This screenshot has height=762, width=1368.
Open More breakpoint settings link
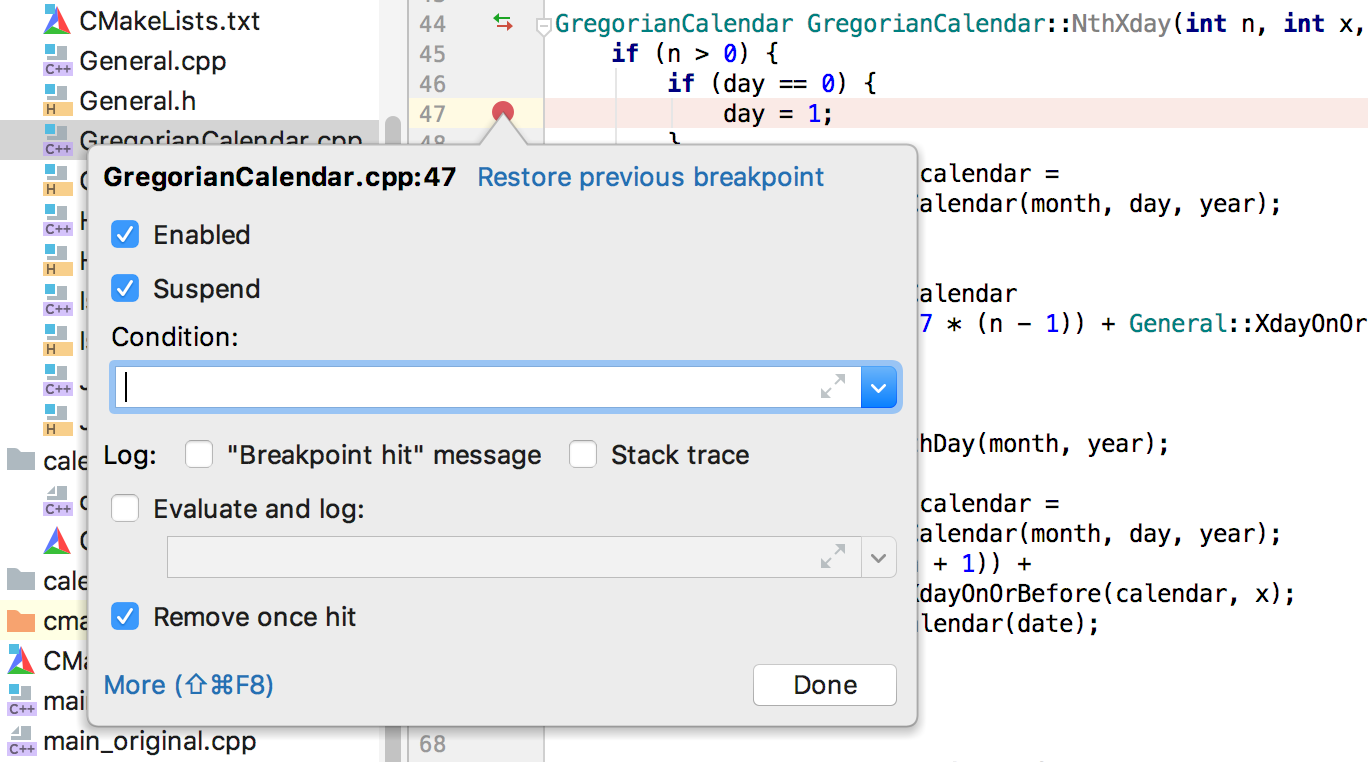pos(189,685)
